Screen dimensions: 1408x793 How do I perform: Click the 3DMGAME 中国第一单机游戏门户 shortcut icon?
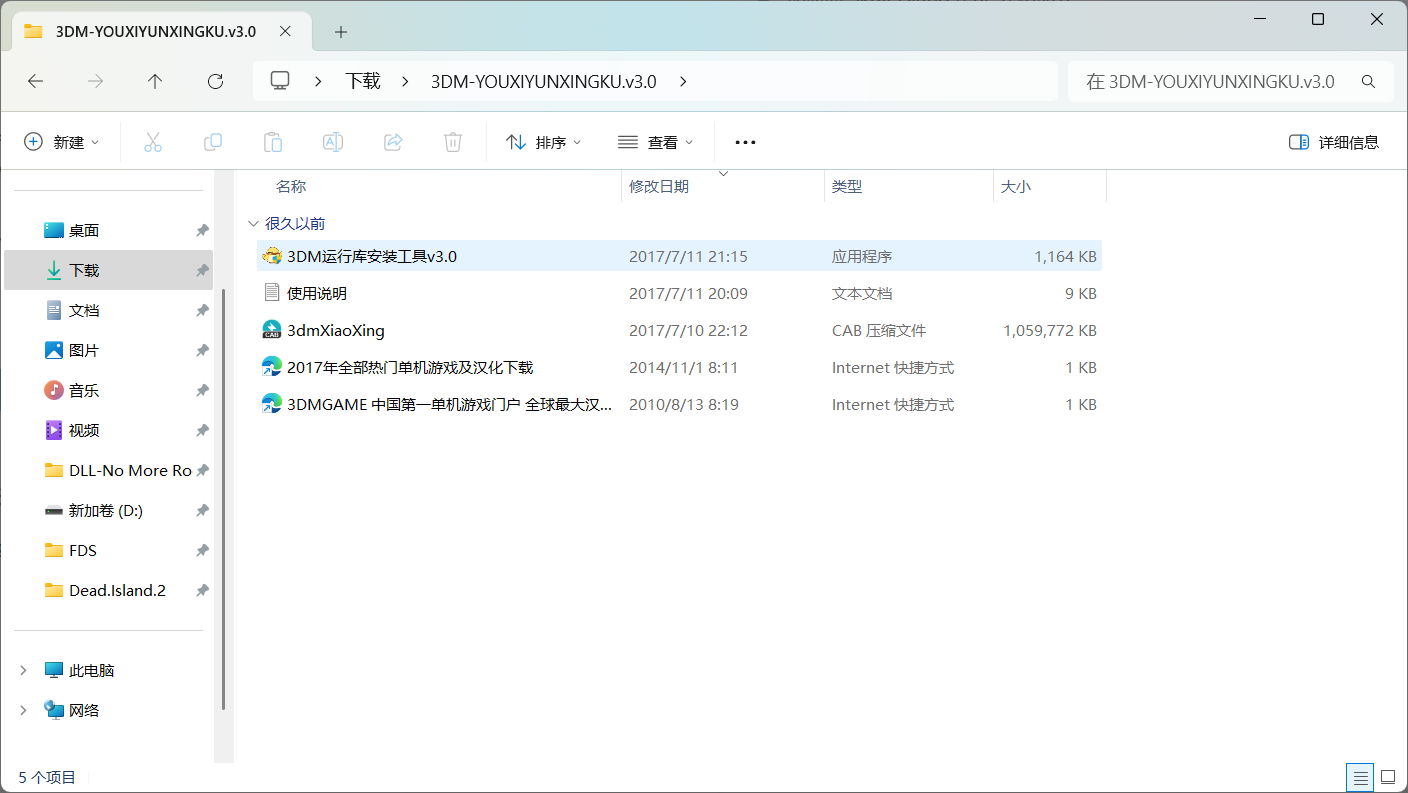[272, 404]
